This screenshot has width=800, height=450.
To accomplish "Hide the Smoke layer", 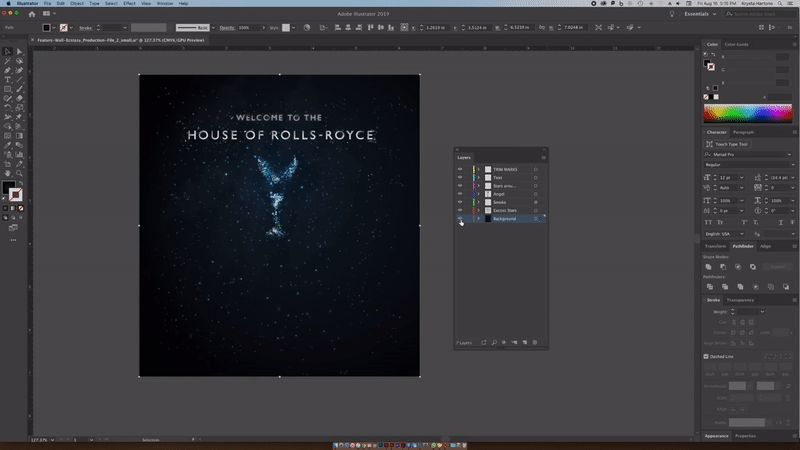I will point(460,202).
